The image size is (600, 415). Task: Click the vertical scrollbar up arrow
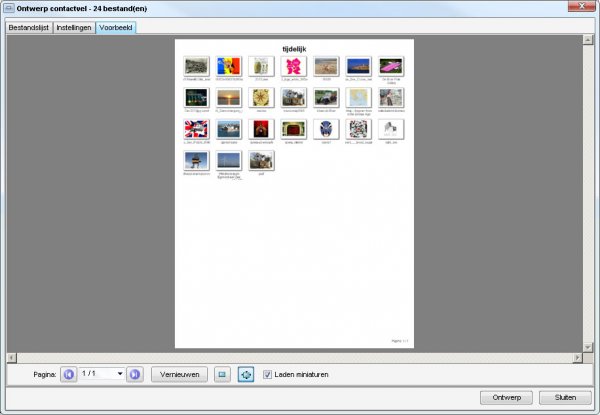pos(589,41)
